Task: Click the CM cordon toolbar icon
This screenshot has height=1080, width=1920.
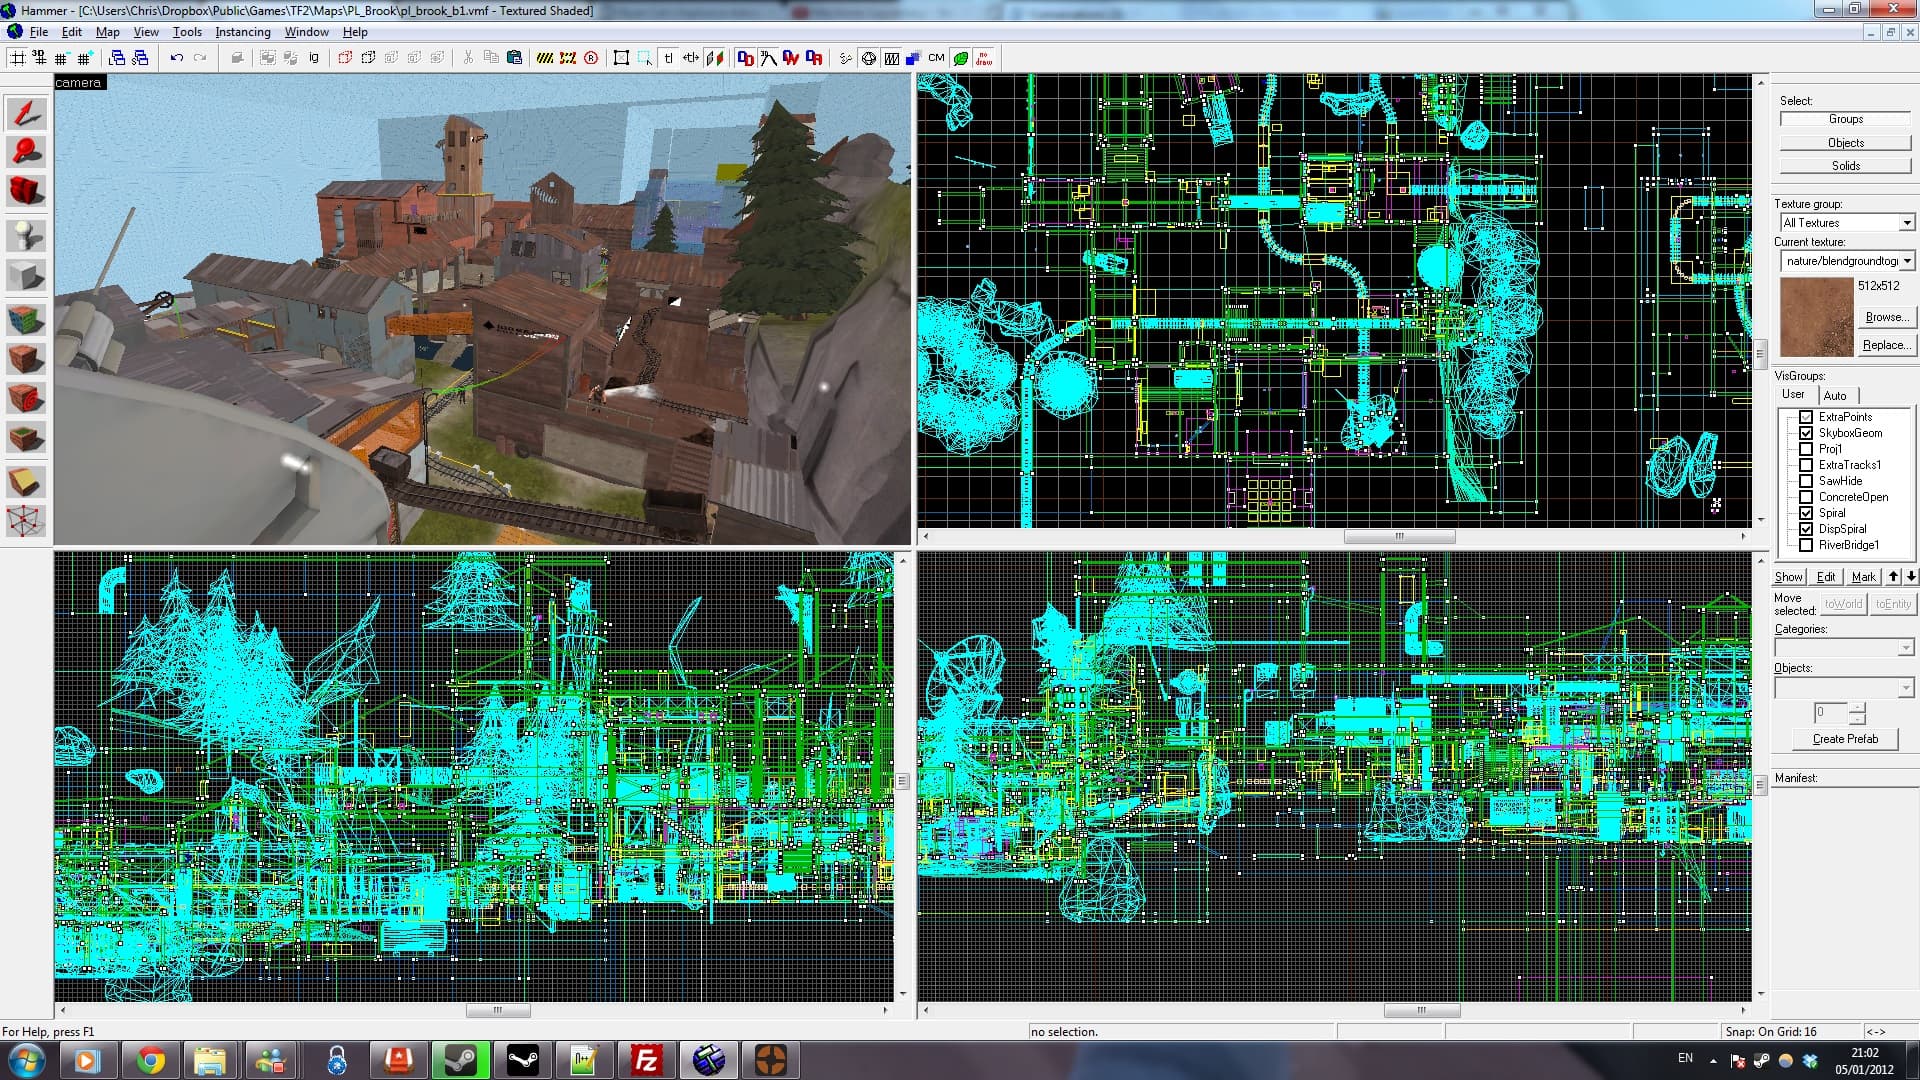Action: tap(936, 58)
